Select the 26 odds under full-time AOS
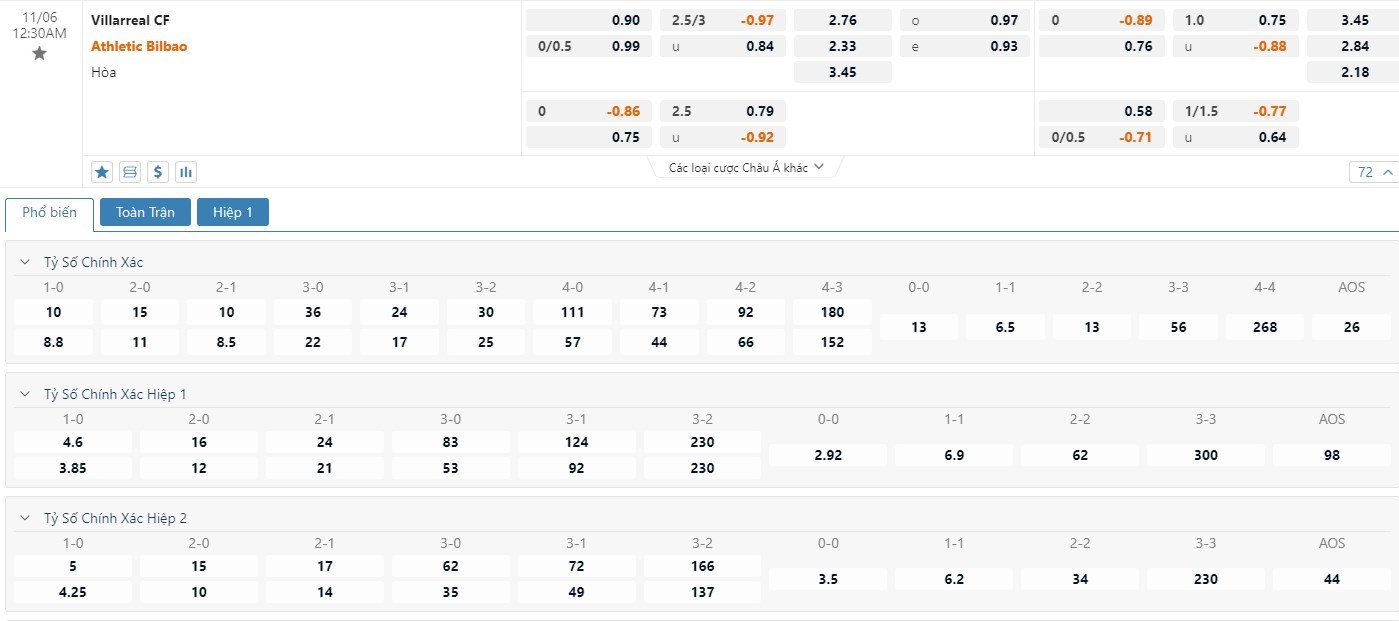 coord(1352,327)
